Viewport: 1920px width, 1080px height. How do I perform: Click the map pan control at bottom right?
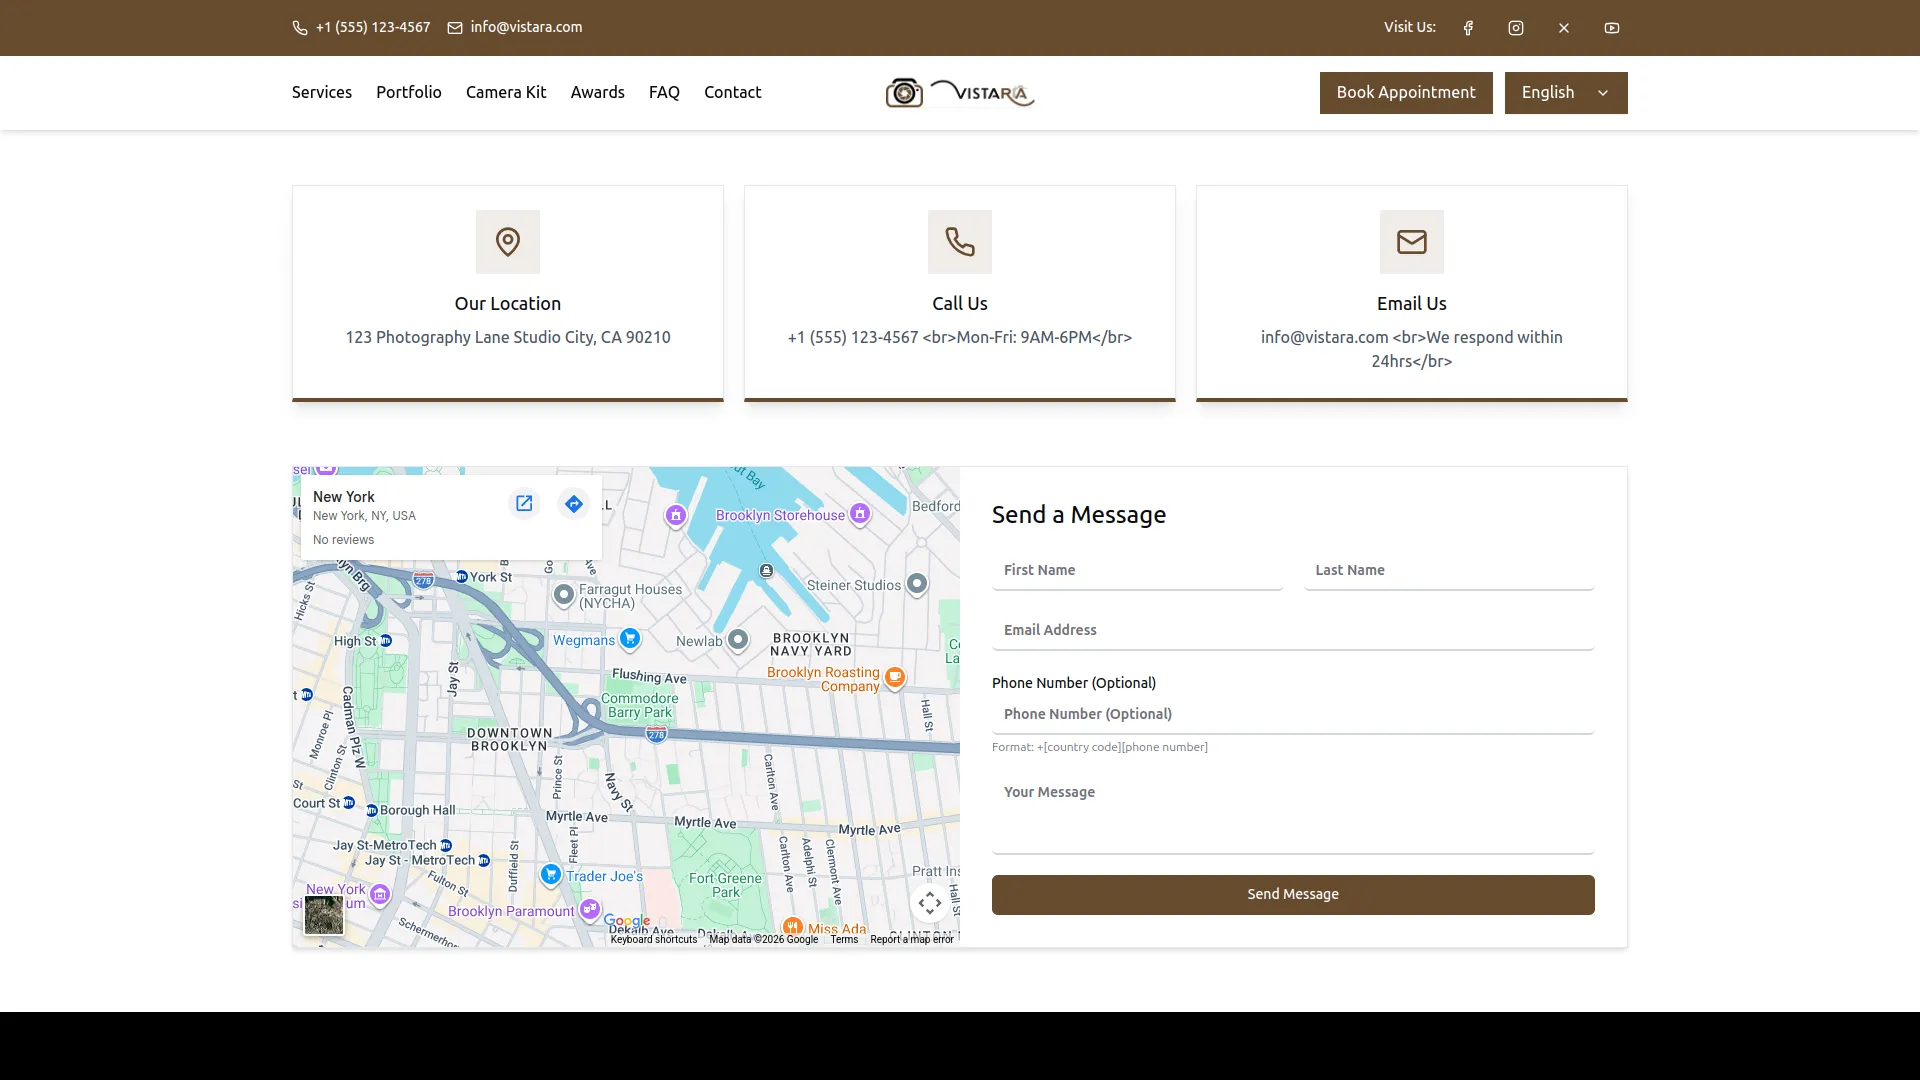point(929,902)
